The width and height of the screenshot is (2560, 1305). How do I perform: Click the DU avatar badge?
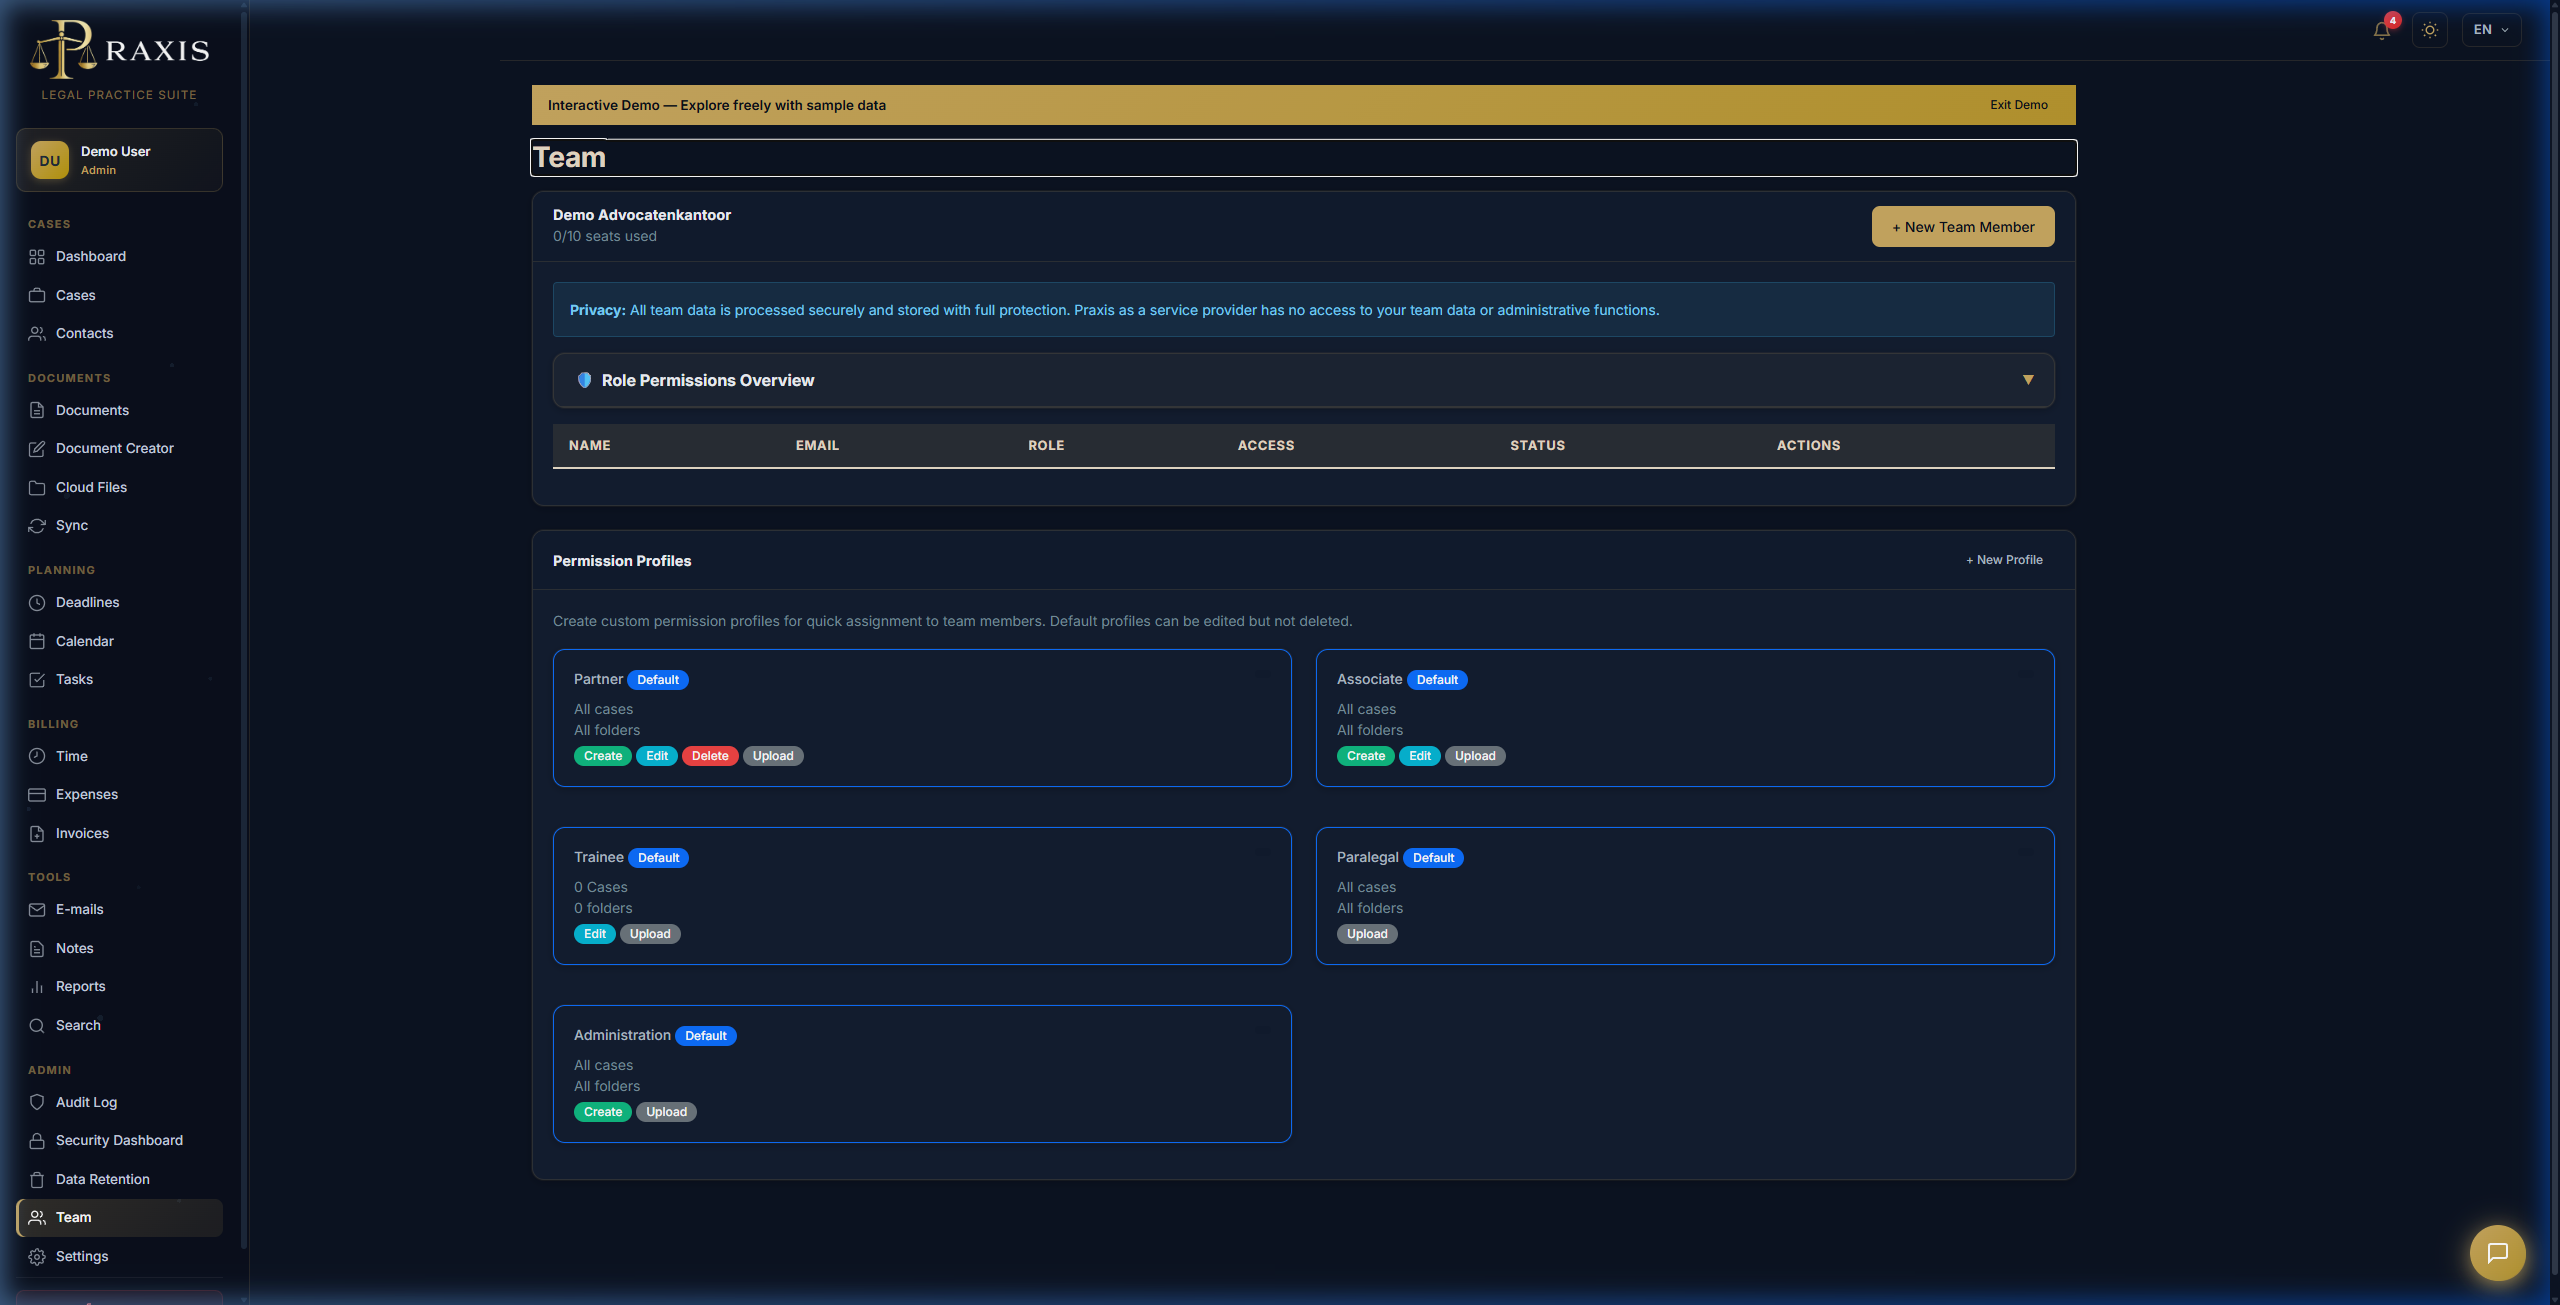tap(50, 160)
